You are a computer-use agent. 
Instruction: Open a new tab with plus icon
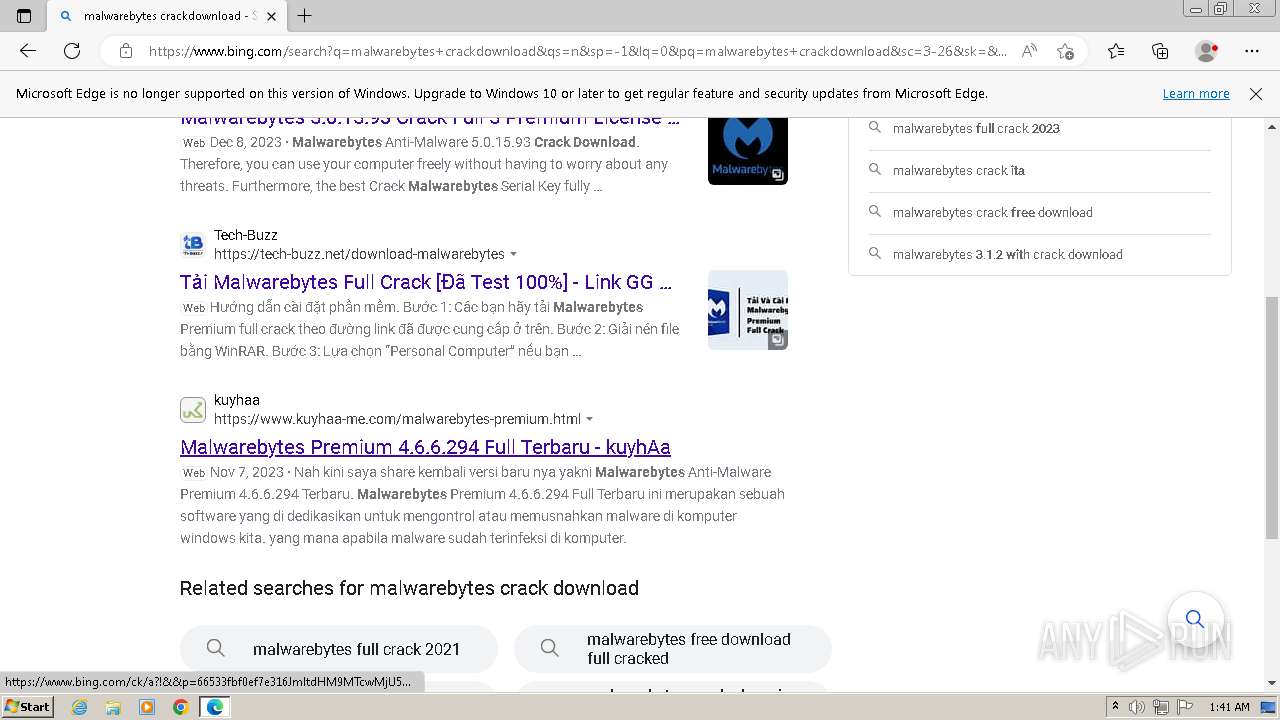pos(305,16)
